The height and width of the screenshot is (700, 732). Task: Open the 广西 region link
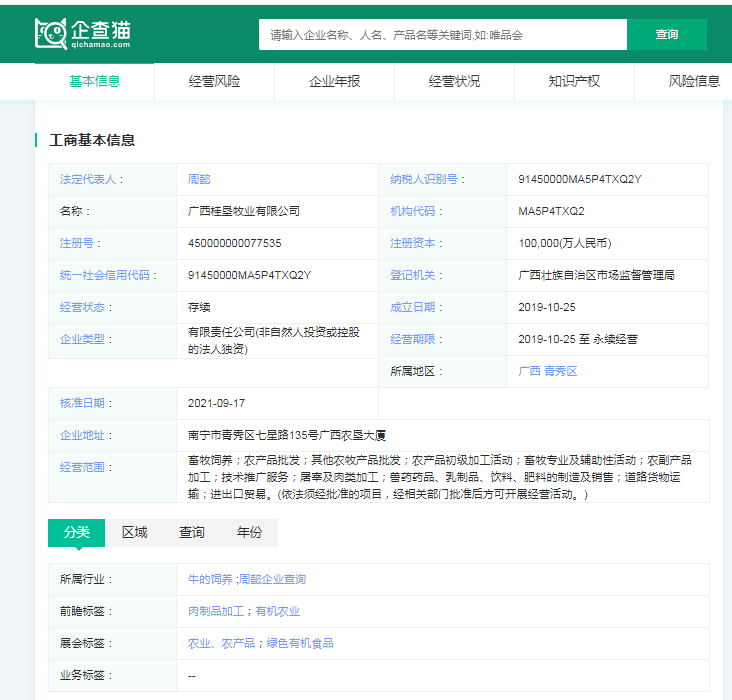click(x=529, y=371)
